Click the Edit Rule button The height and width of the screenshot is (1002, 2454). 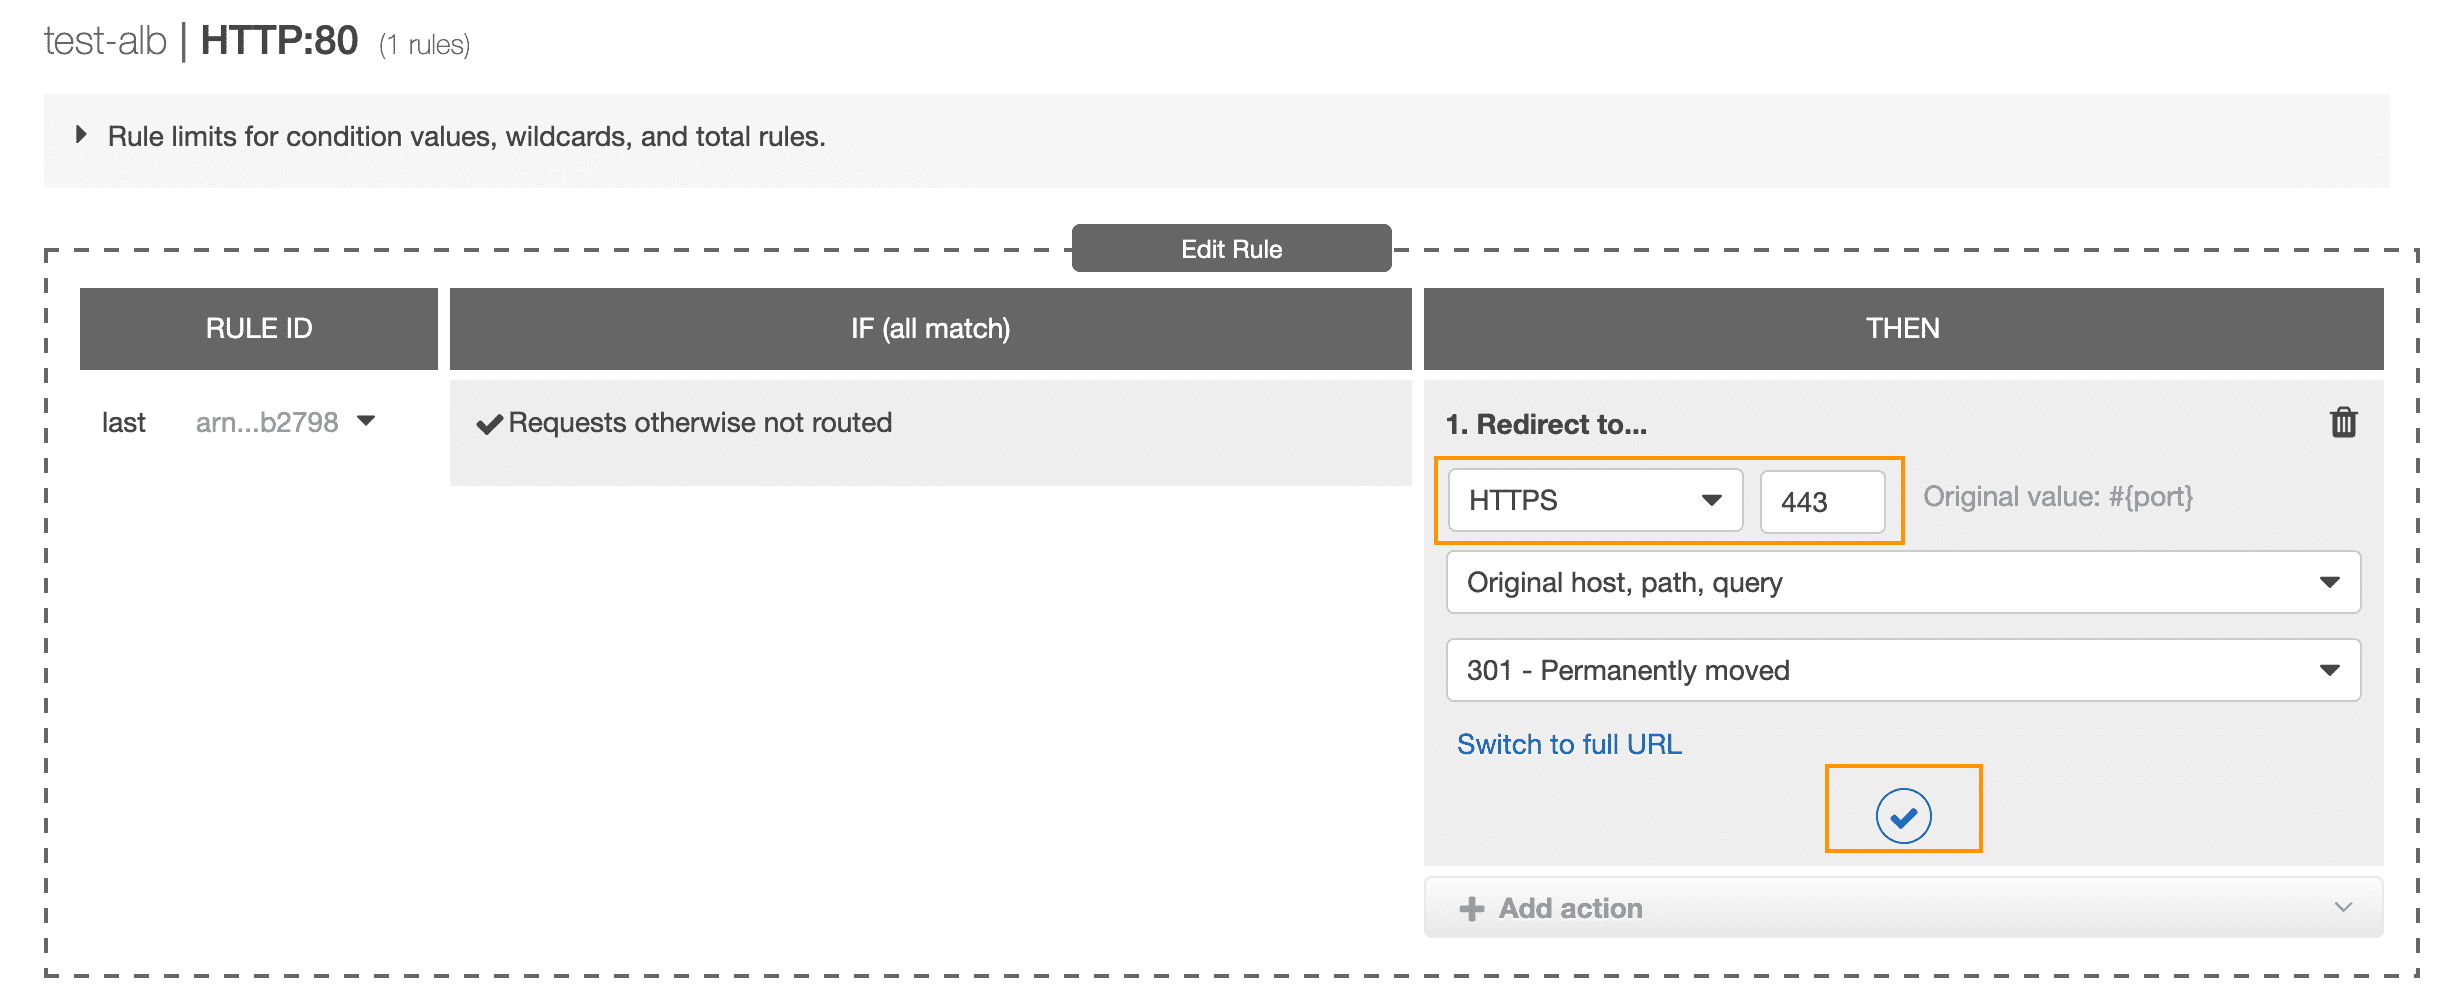tap(1231, 248)
